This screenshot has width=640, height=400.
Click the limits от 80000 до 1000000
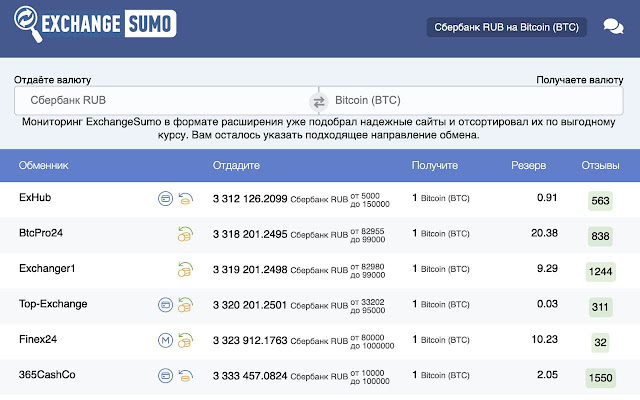(x=372, y=342)
